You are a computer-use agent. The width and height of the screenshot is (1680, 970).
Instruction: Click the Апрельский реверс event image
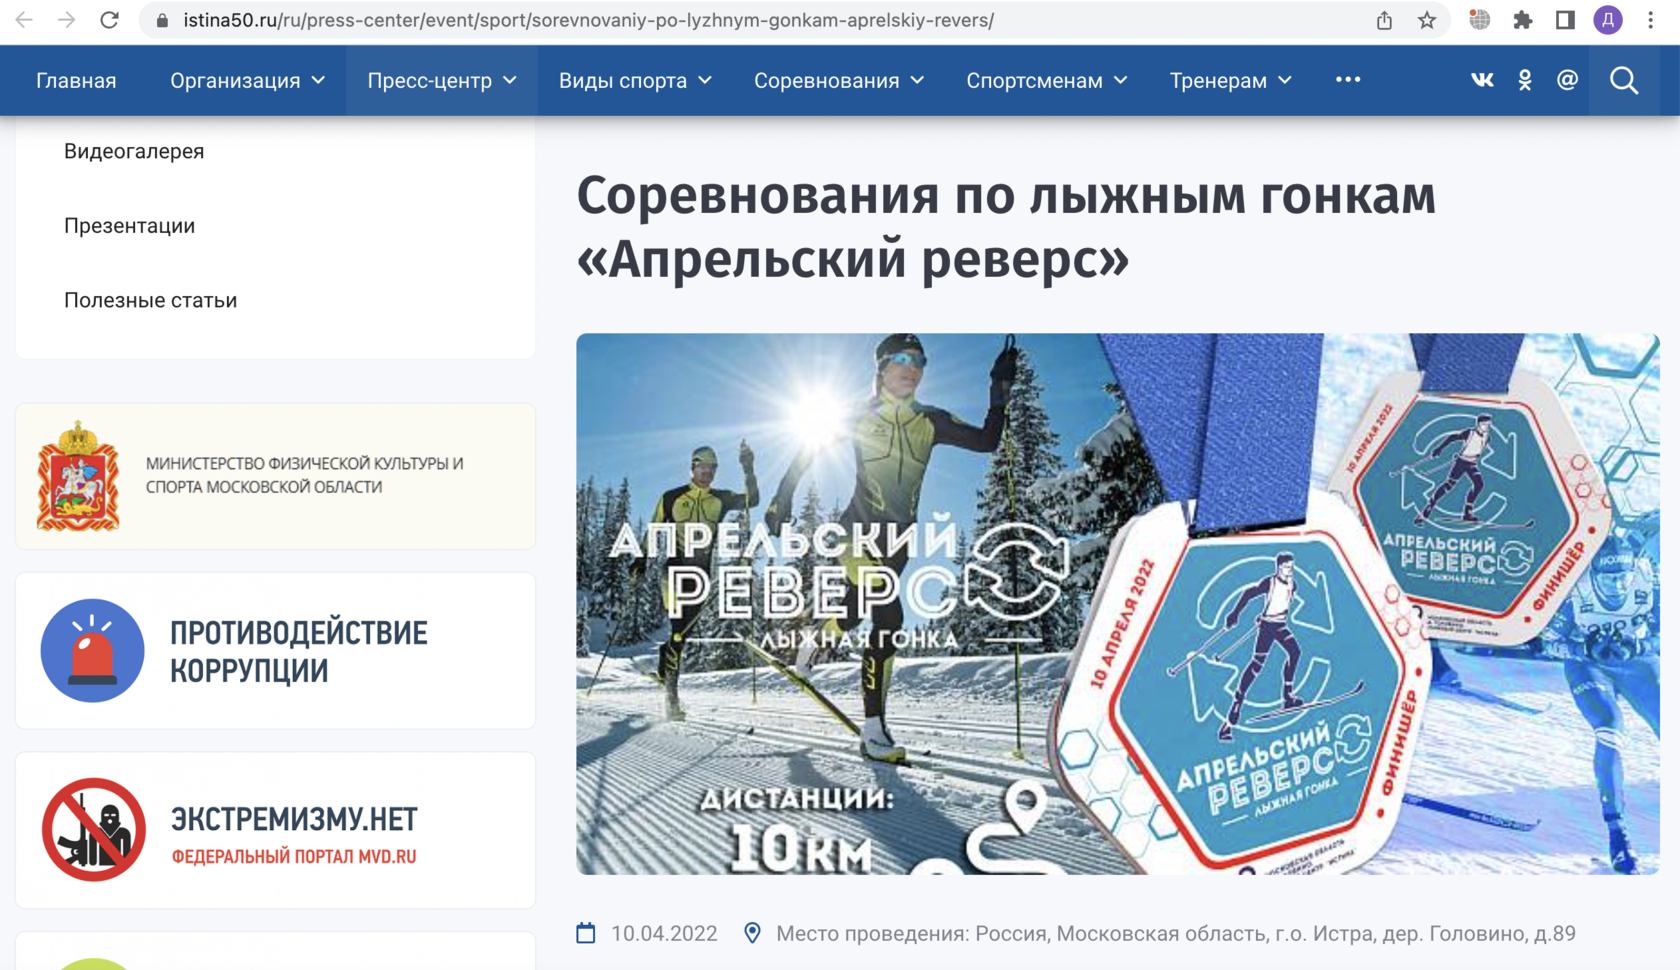pyautogui.click(x=1117, y=604)
